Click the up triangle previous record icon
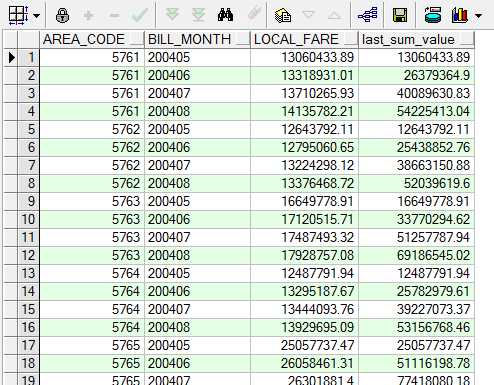The image size is (494, 385). coord(334,15)
